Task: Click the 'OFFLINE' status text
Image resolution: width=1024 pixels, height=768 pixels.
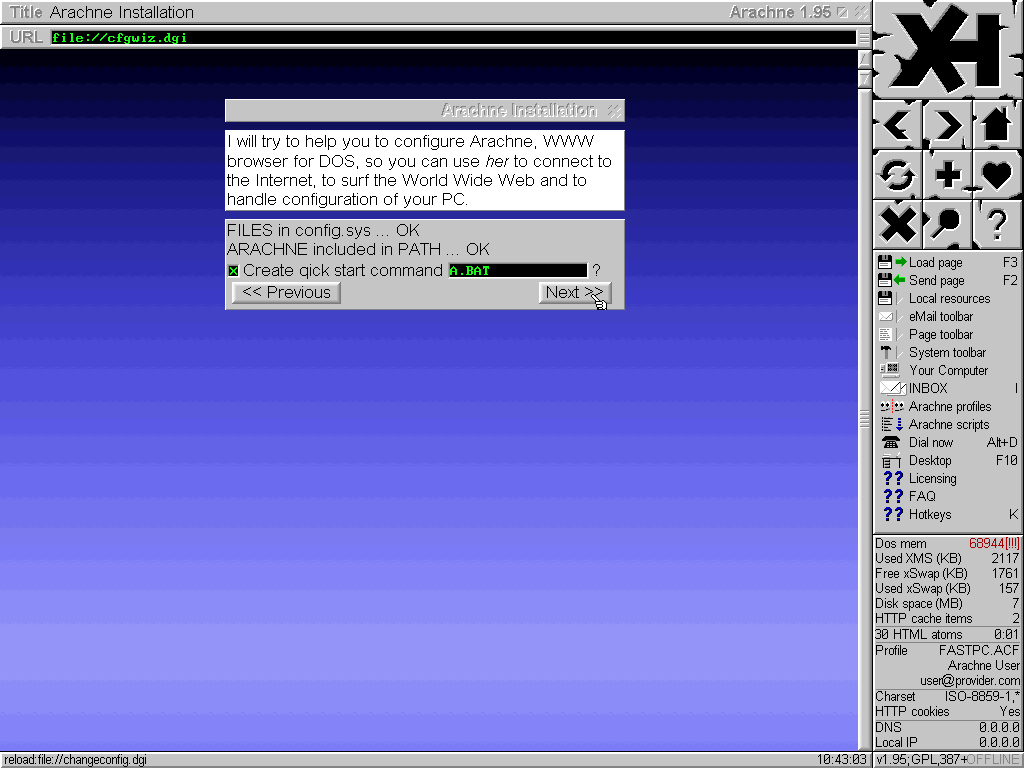Action: [x=993, y=760]
